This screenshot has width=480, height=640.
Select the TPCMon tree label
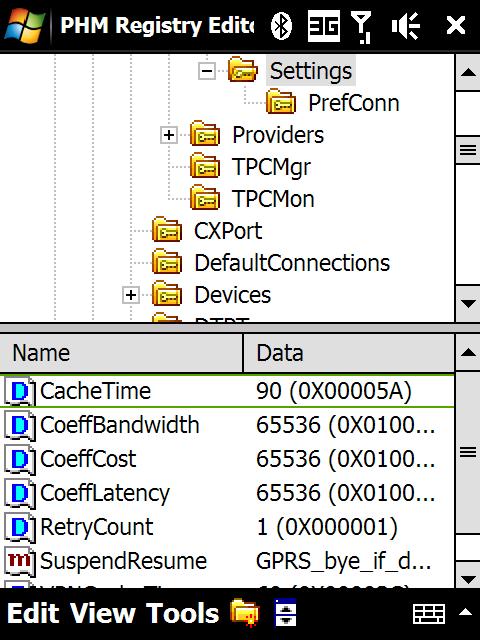point(273,199)
